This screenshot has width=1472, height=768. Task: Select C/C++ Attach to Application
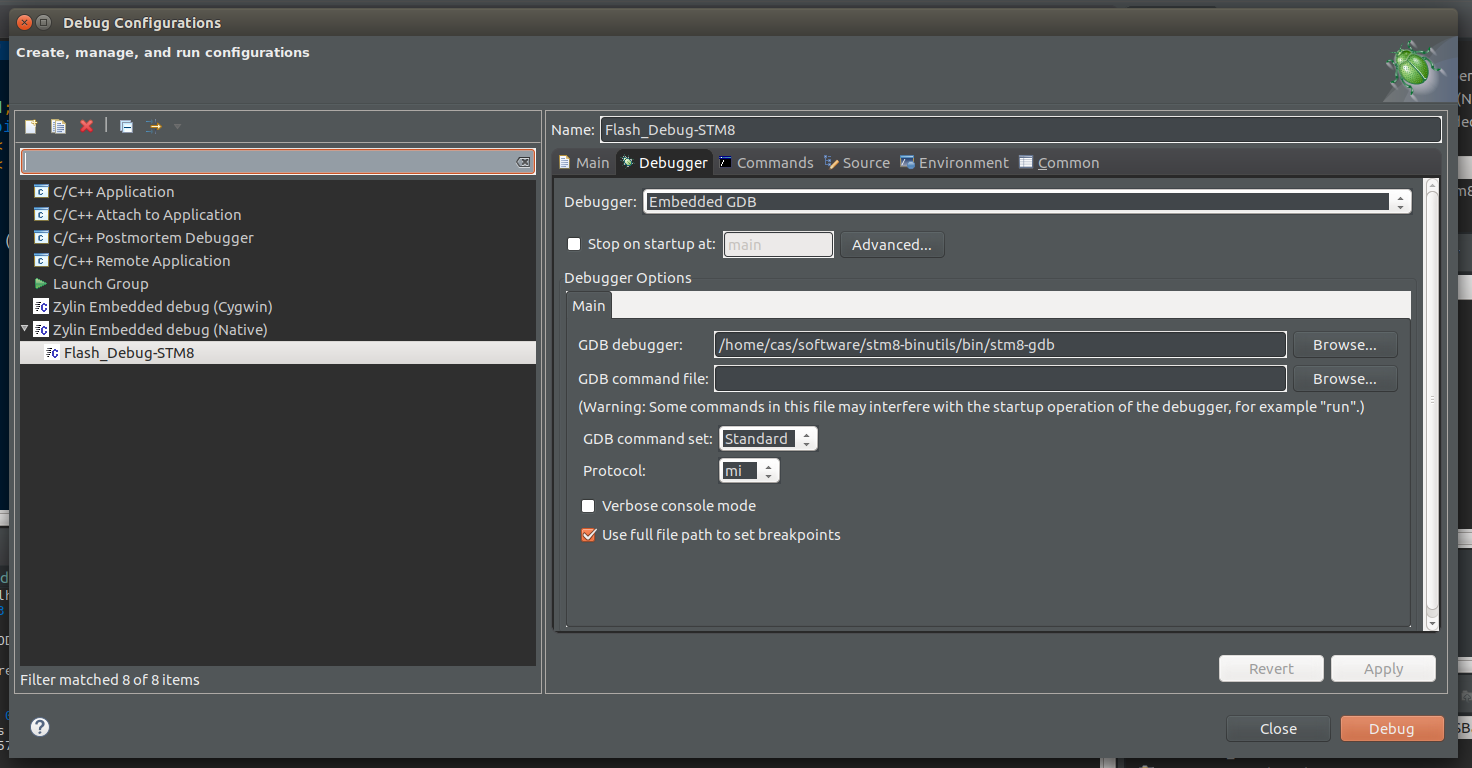coord(147,215)
